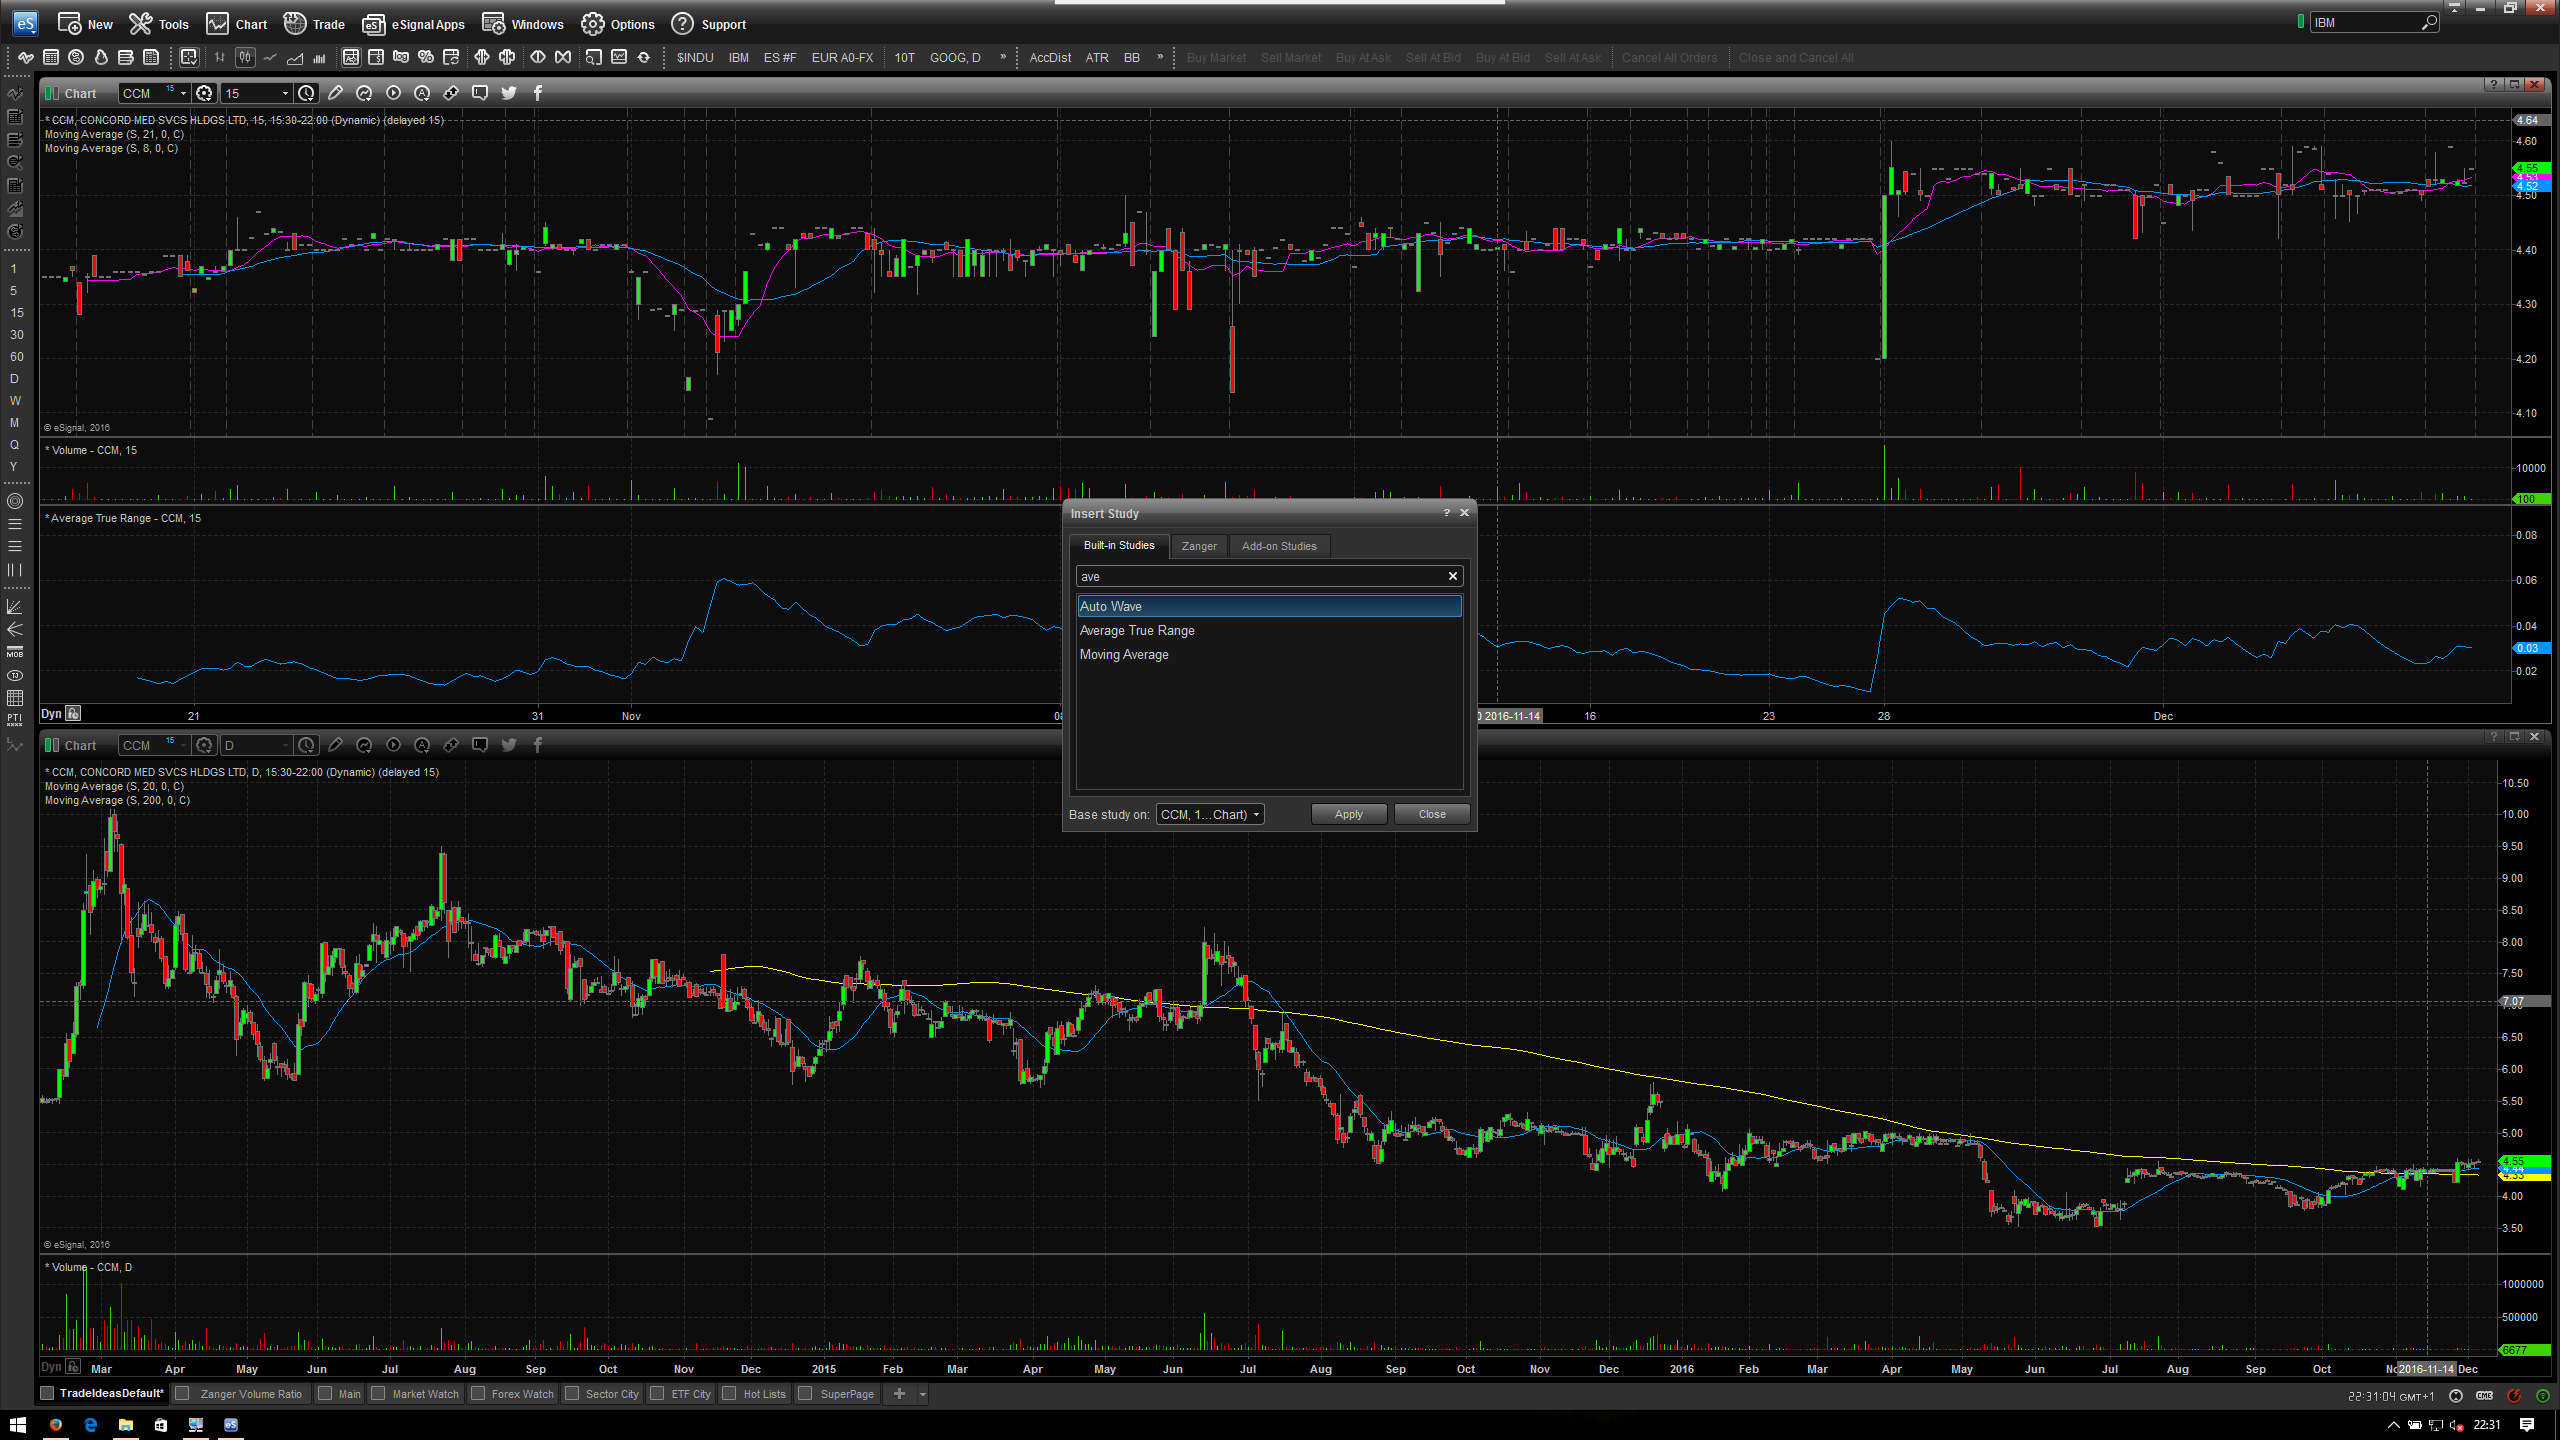Viewport: 2560px width, 1440px height.
Task: Click the pencil edit icon in the top chart toolbar
Action: point(335,93)
